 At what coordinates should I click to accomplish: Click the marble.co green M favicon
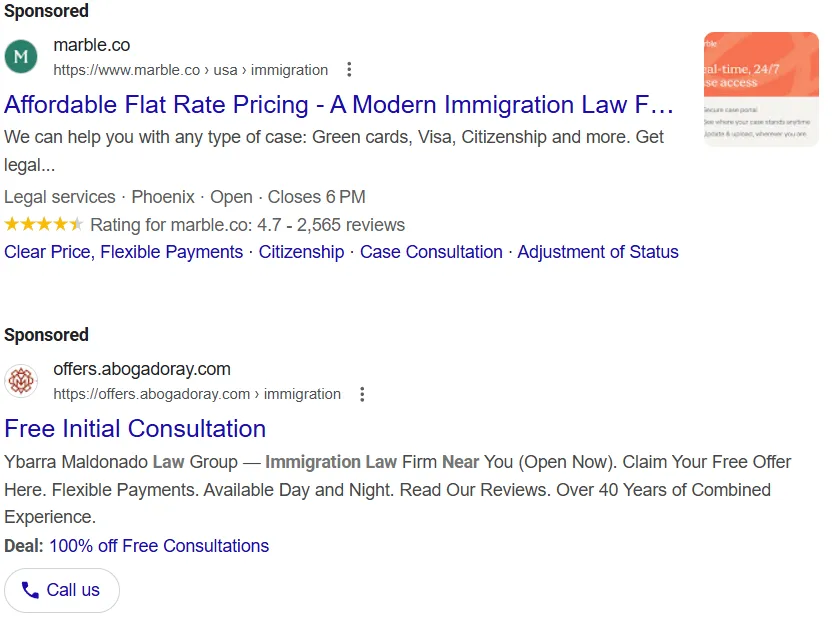pyautogui.click(x=21, y=57)
